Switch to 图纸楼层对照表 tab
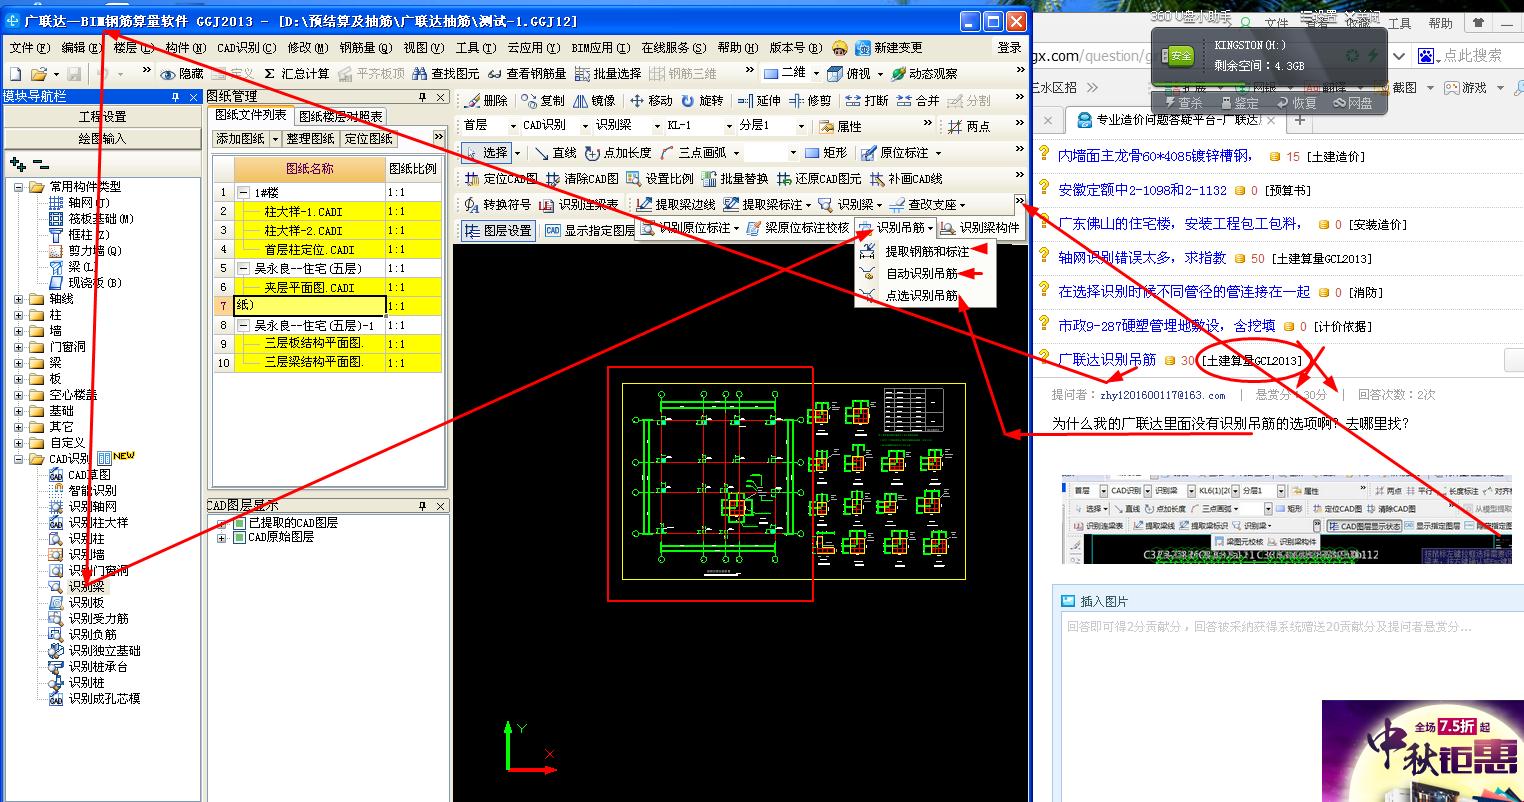1524x802 pixels. 340,116
